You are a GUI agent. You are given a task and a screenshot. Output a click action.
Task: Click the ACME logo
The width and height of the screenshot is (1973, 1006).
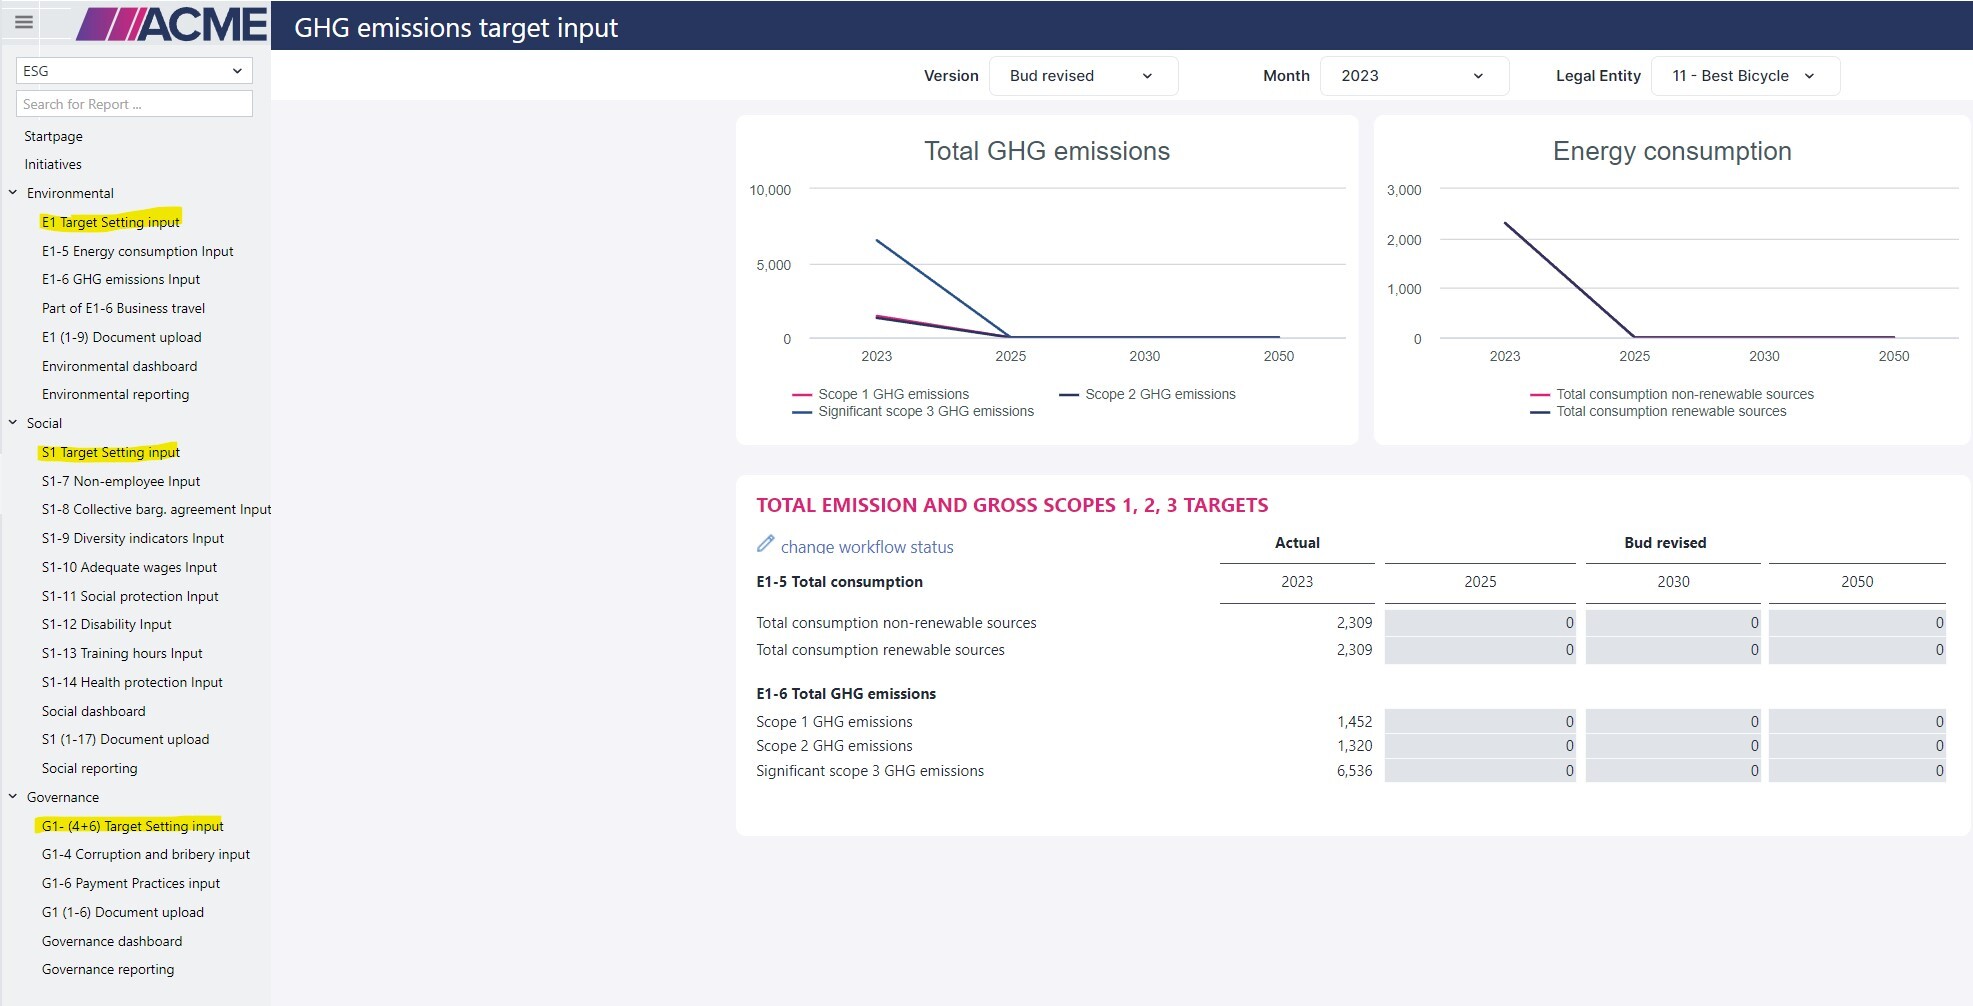[172, 24]
